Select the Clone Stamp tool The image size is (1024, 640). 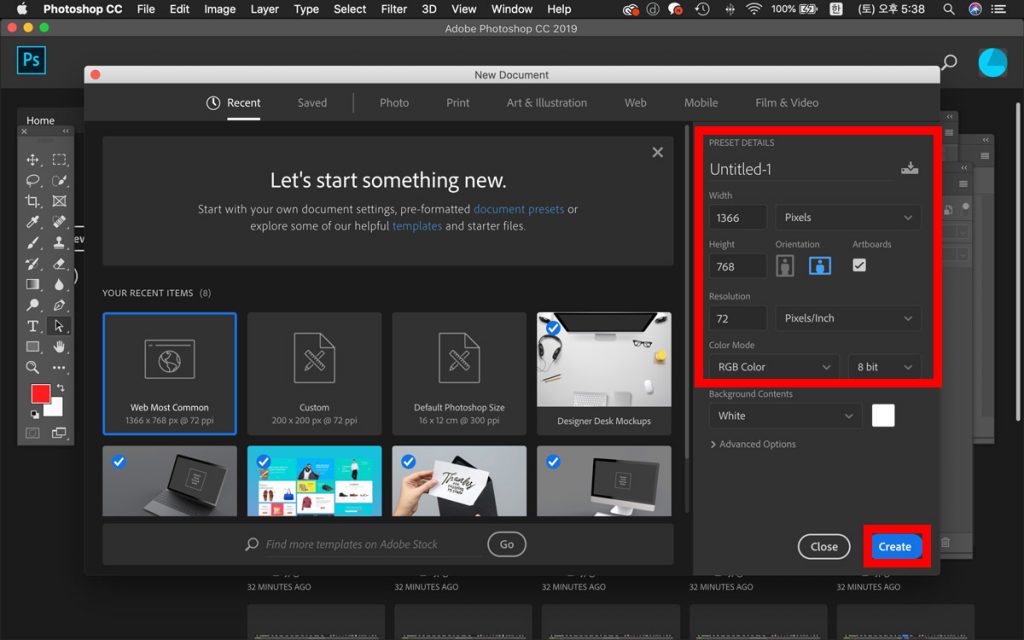pyautogui.click(x=59, y=243)
